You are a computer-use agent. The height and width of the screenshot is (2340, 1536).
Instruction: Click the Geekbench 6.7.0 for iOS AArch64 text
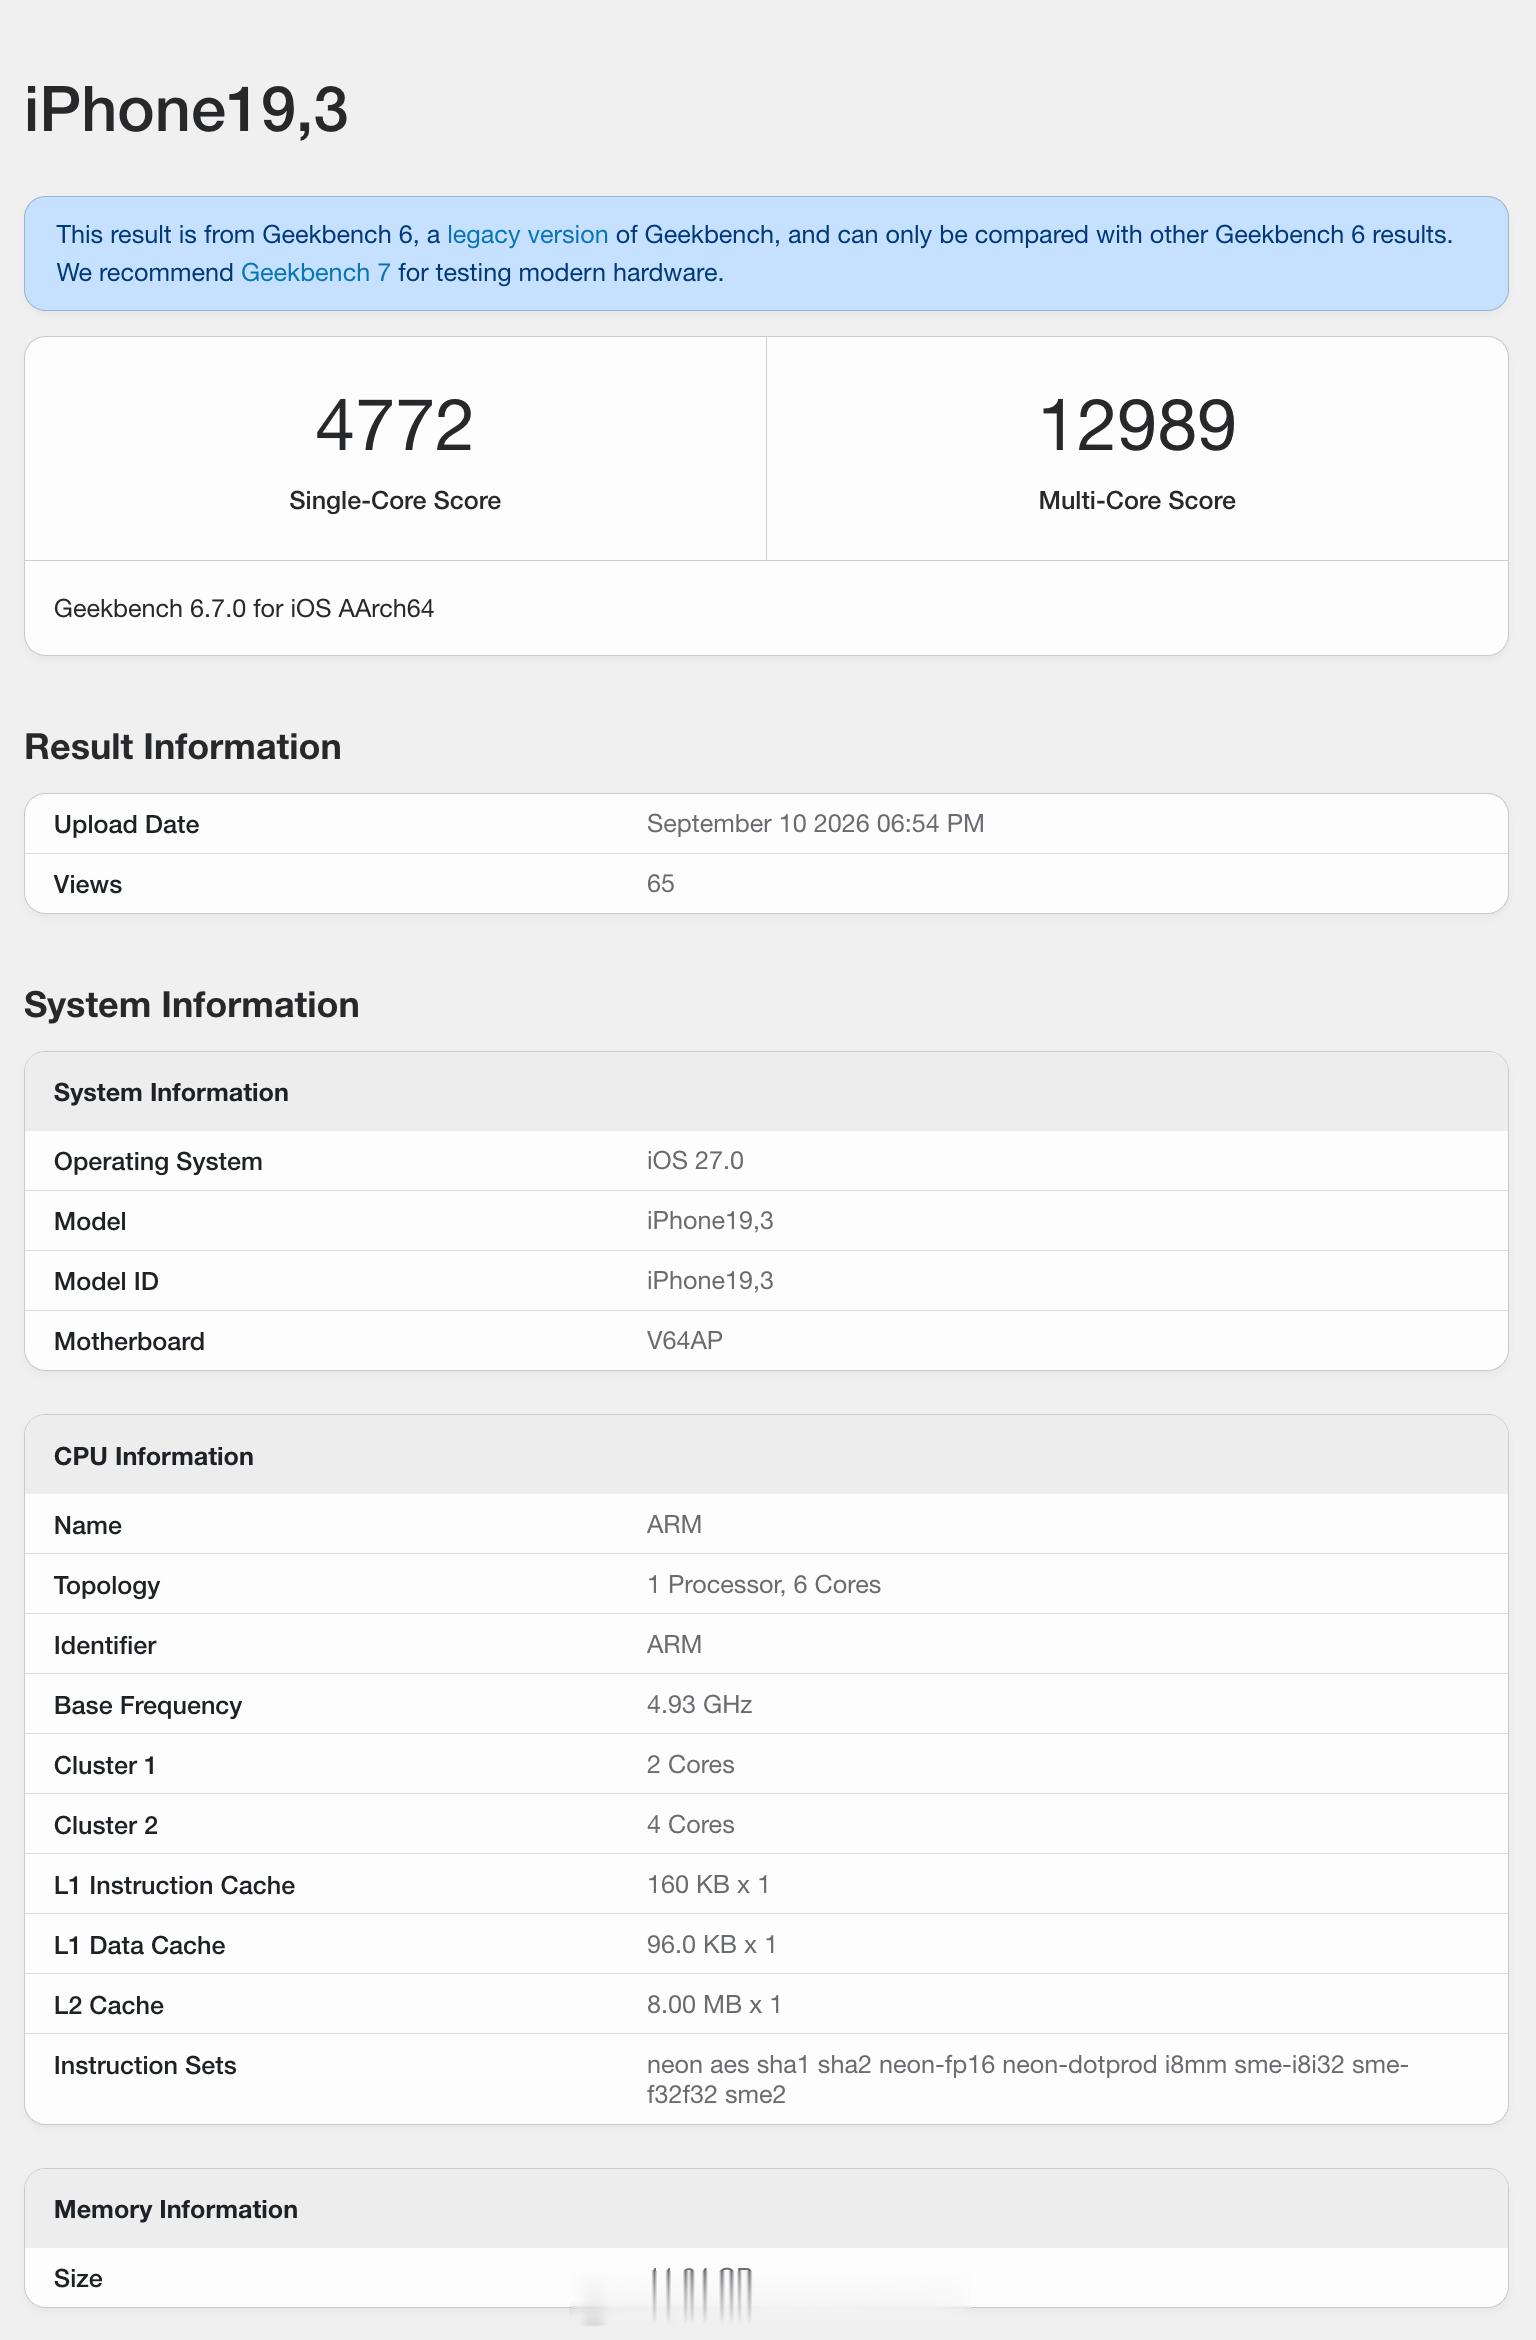point(244,609)
